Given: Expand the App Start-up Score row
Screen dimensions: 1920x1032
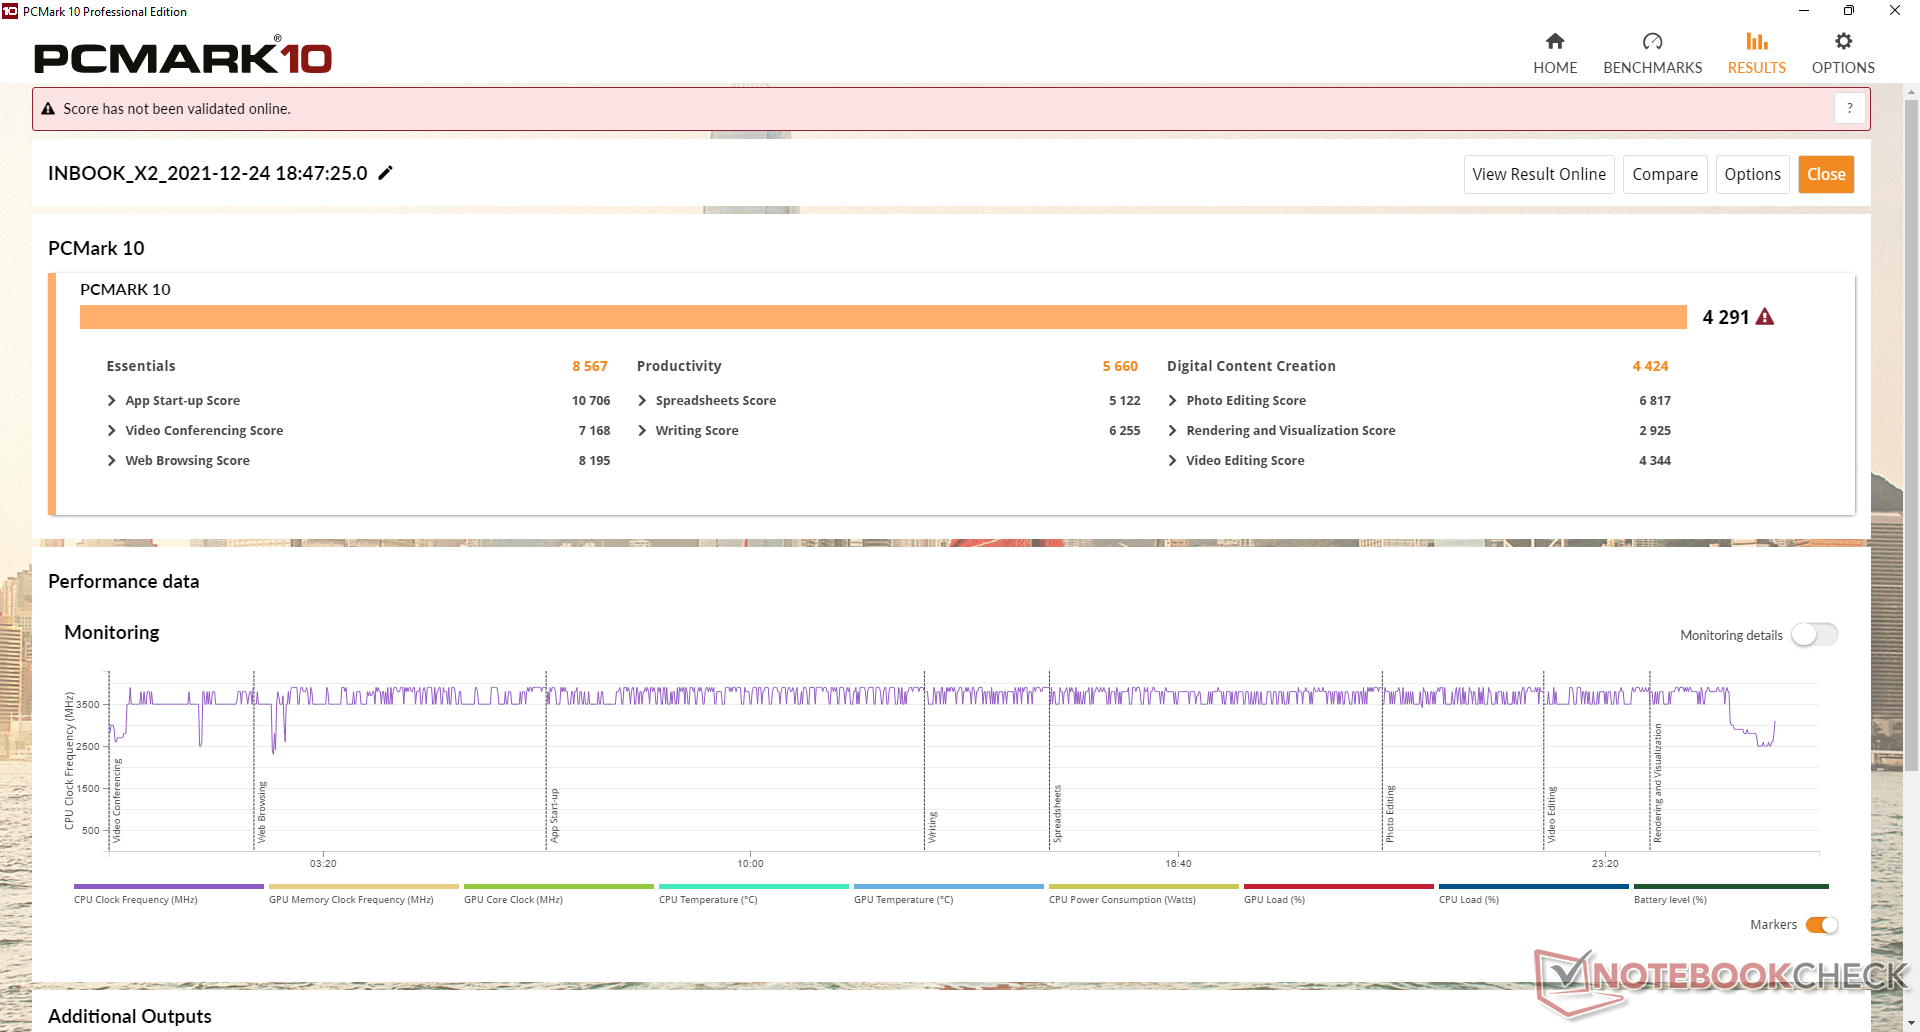Looking at the screenshot, I should coord(112,401).
